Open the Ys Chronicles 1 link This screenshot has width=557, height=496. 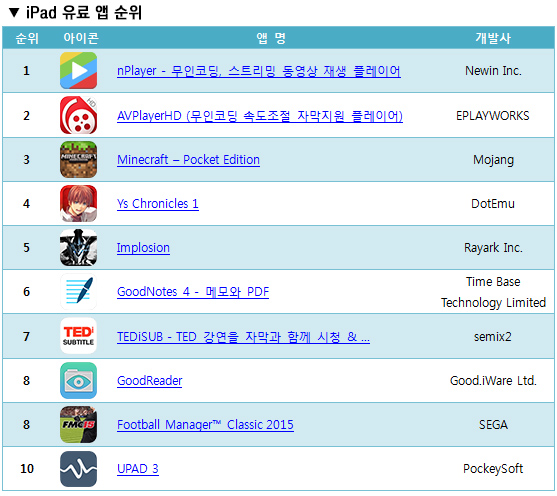pyautogui.click(x=158, y=204)
